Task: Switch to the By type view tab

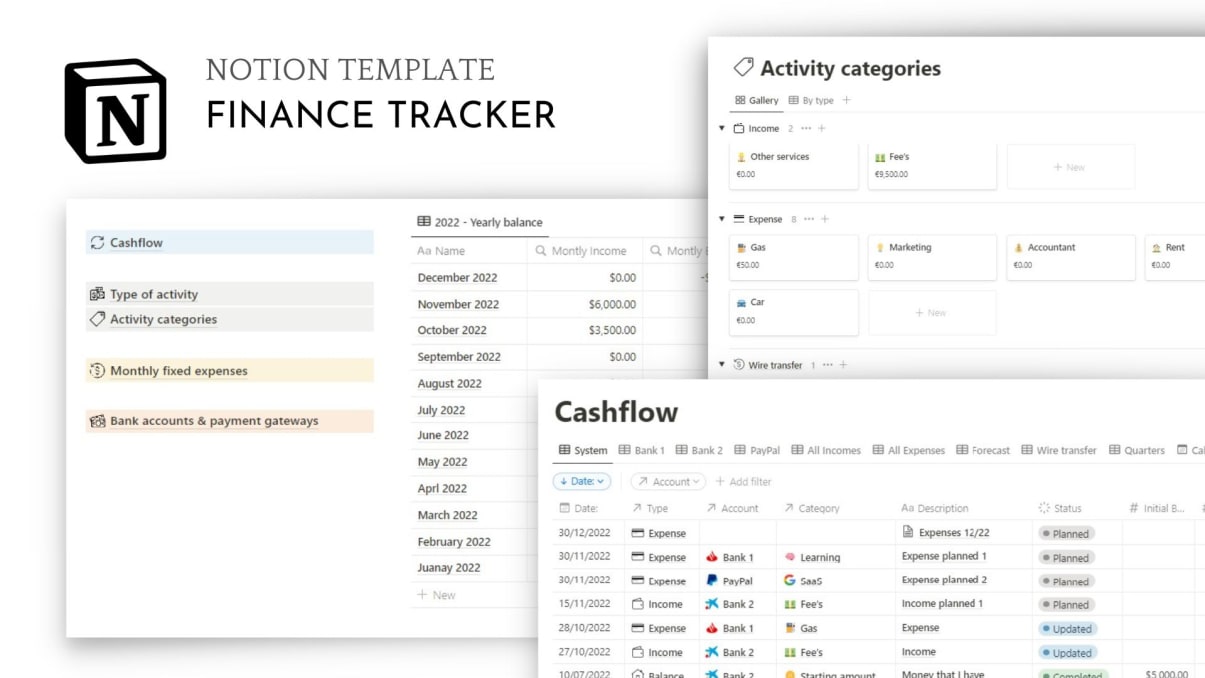Action: [x=811, y=100]
